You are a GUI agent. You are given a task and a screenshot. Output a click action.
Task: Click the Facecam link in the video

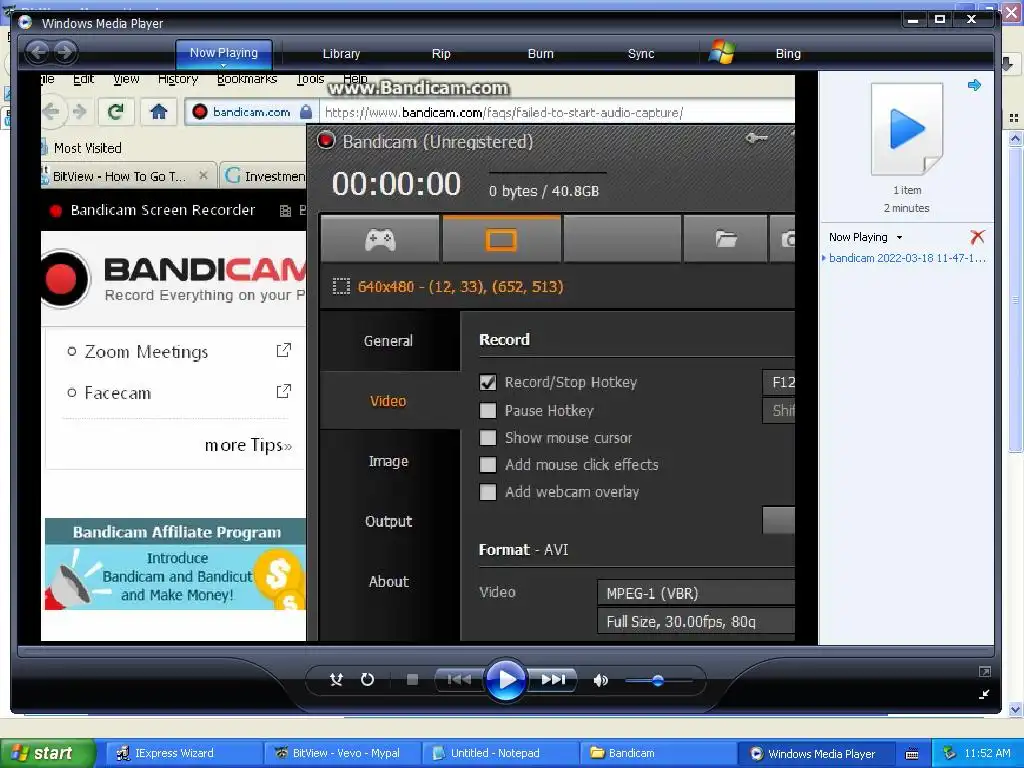point(118,392)
